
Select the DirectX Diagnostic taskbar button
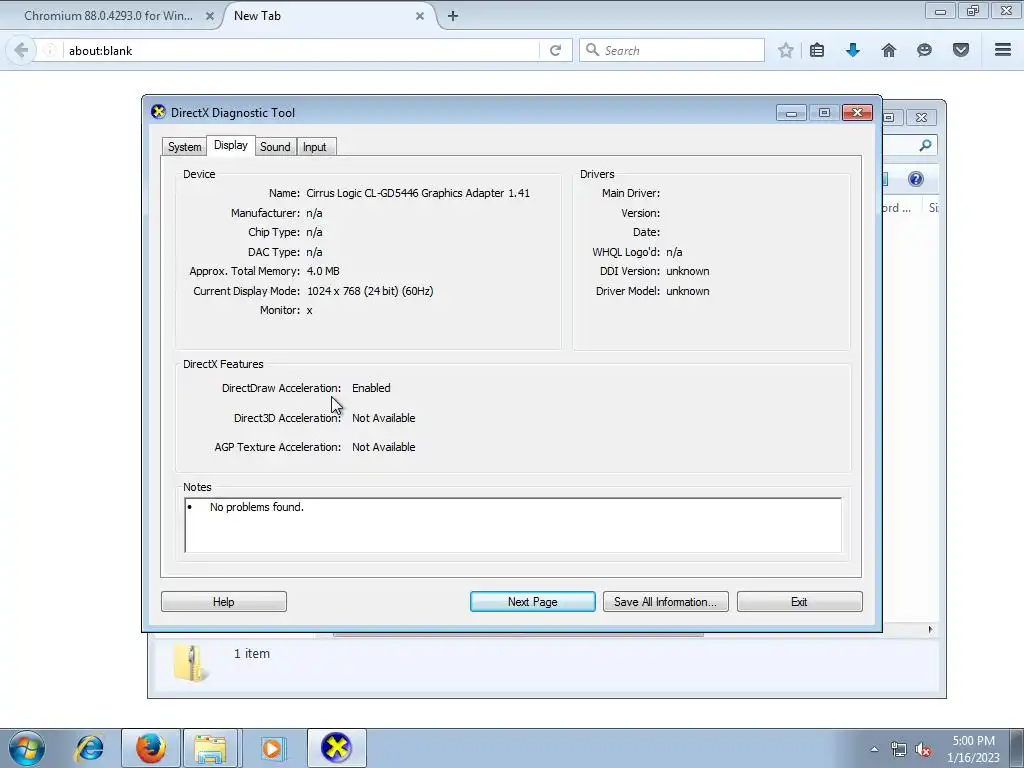click(336, 748)
